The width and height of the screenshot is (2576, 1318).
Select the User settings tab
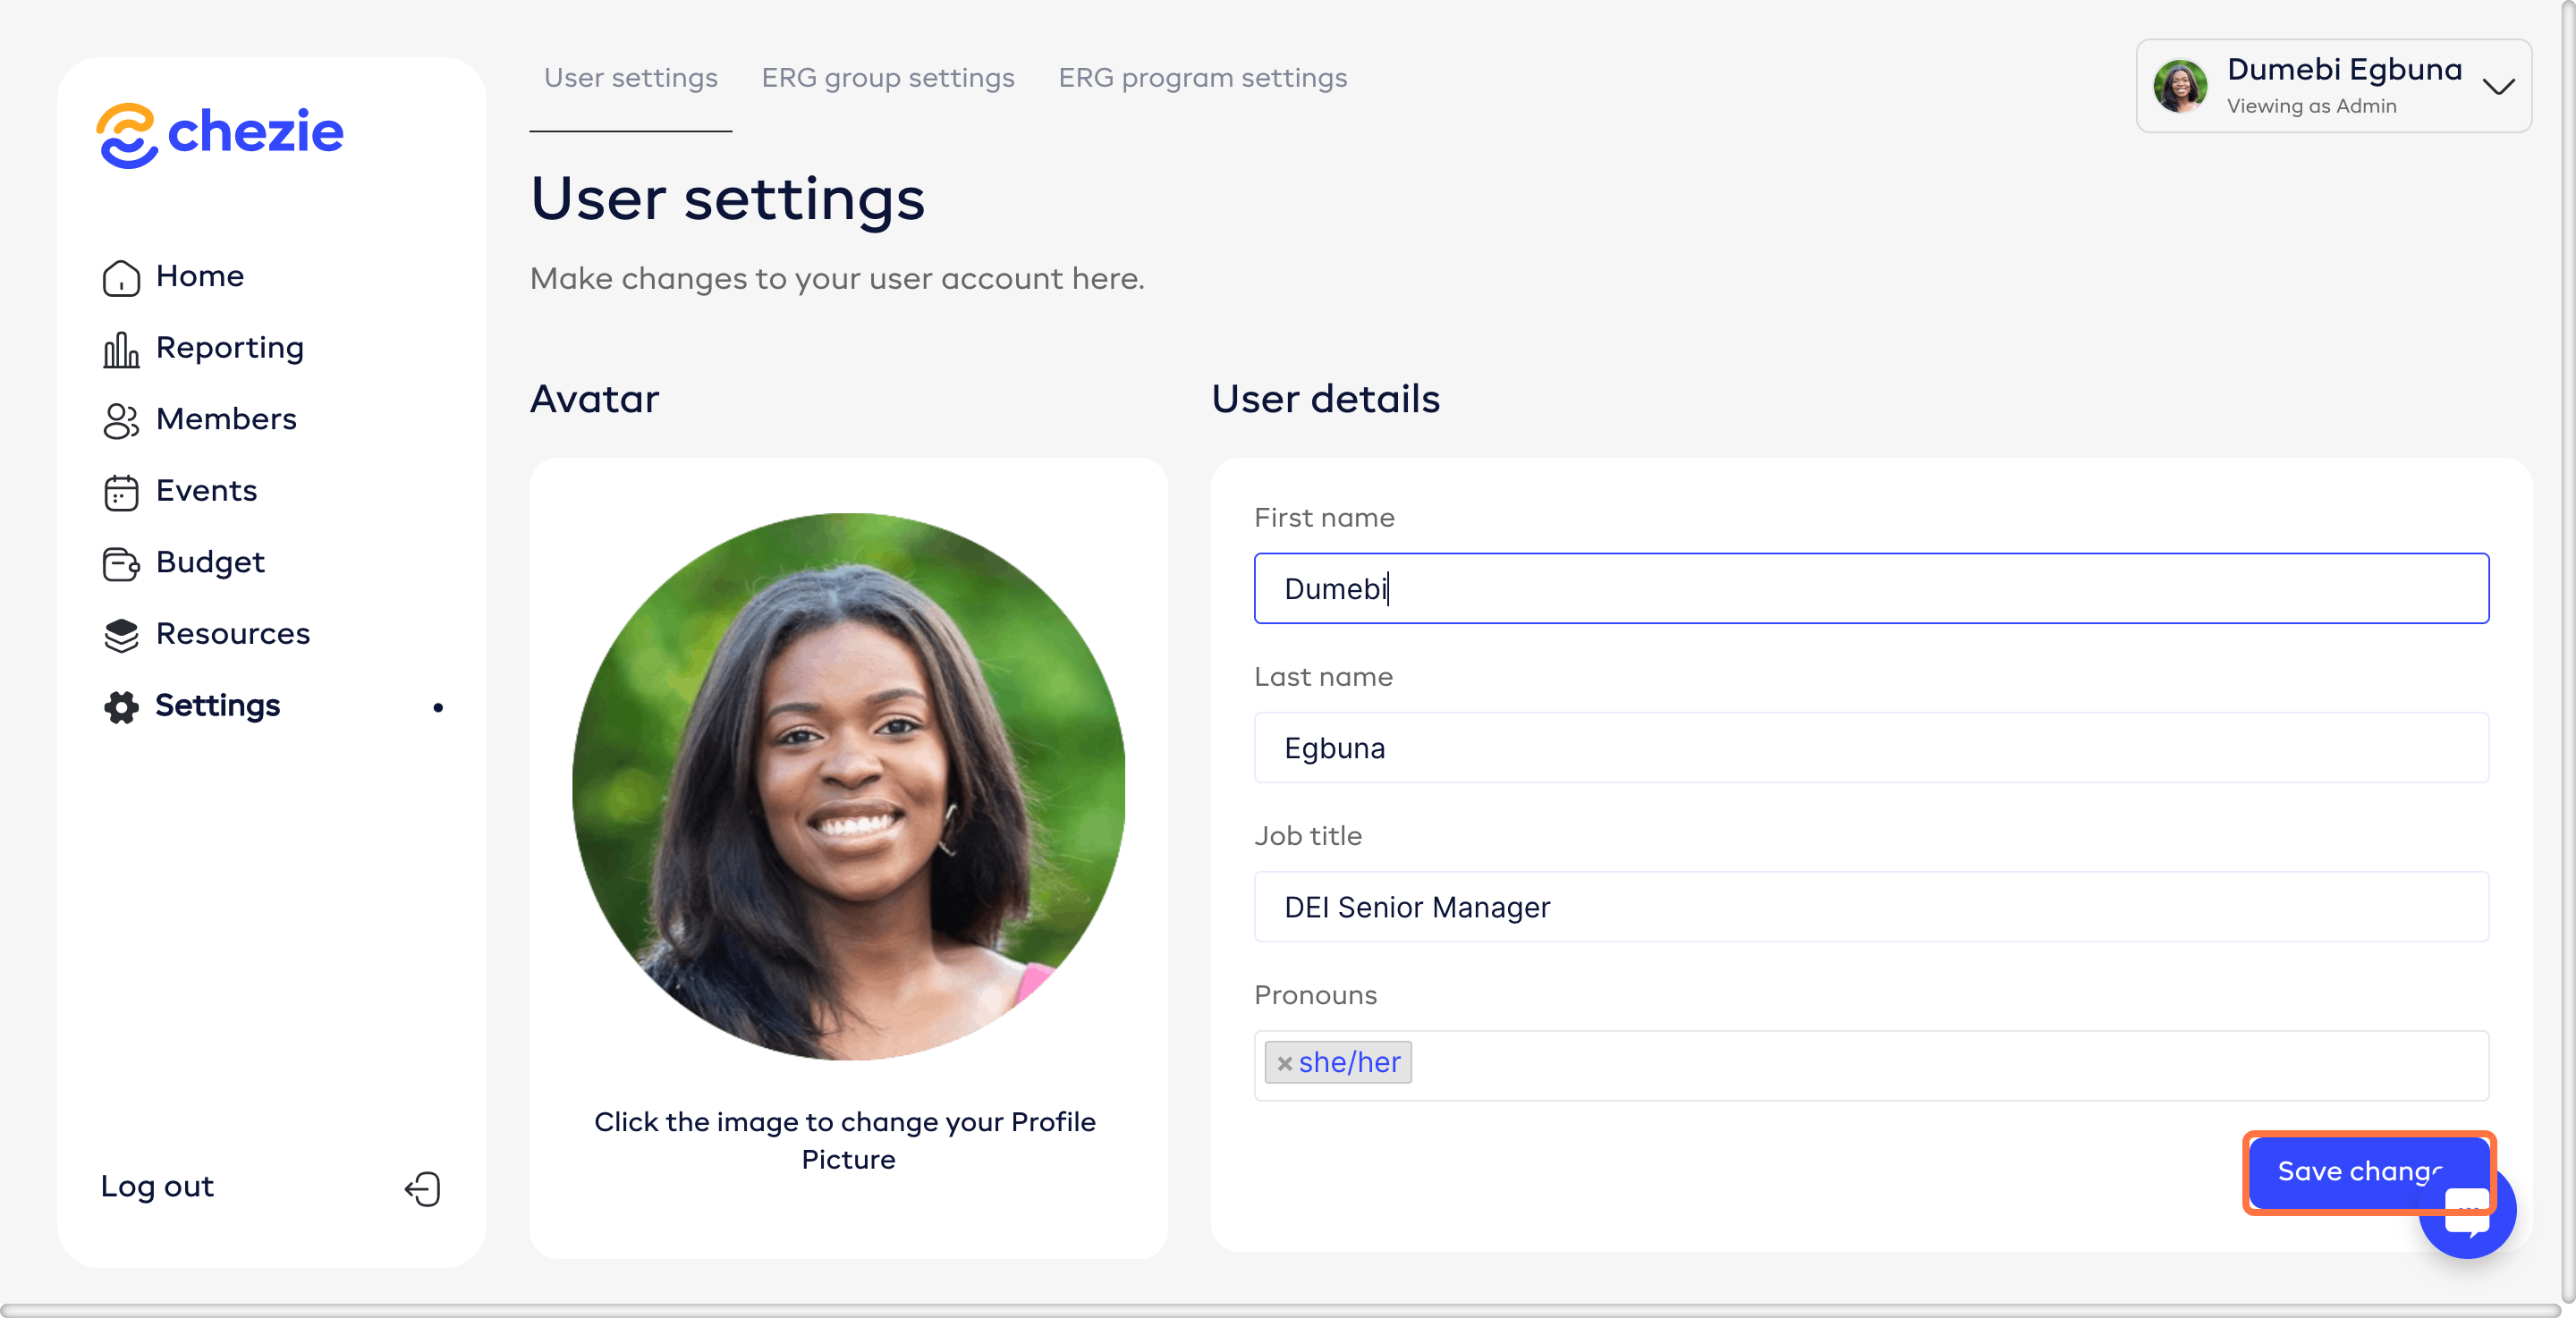pos(630,78)
